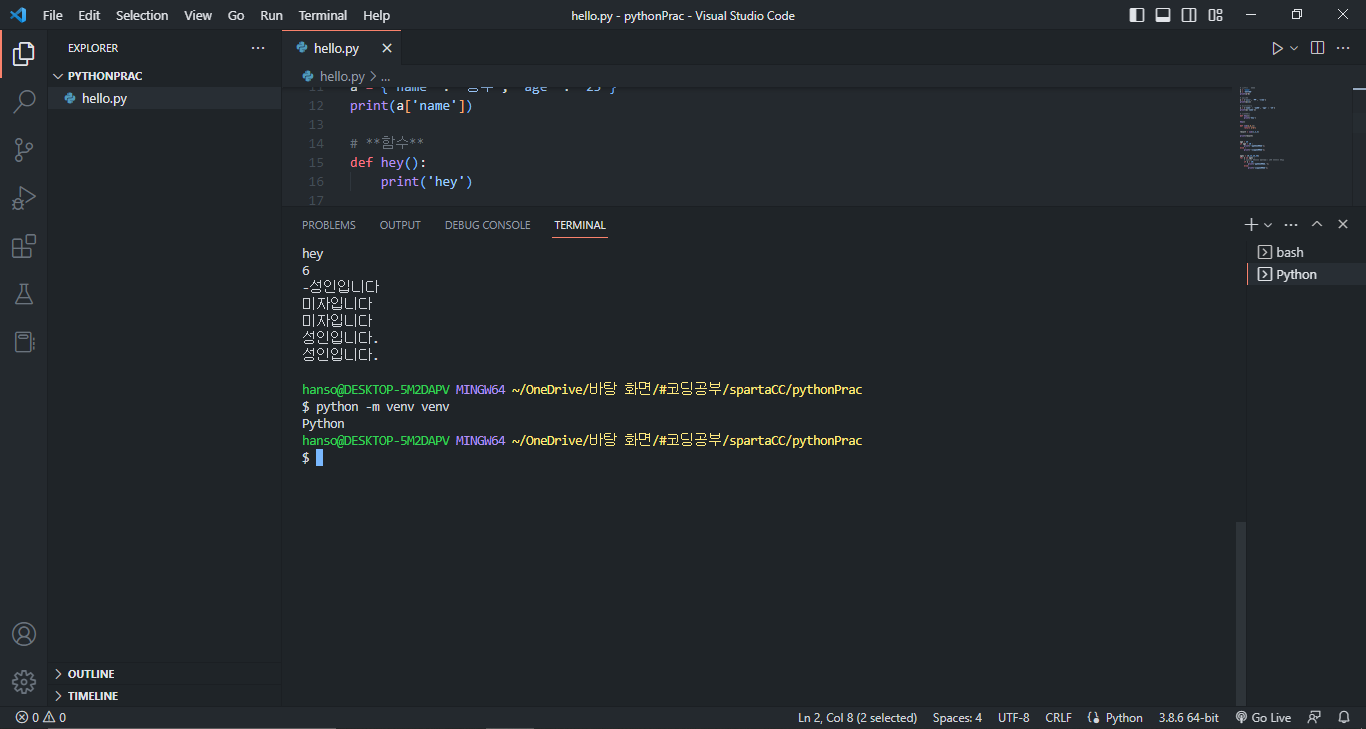Click the VS Code logo icon

17,15
